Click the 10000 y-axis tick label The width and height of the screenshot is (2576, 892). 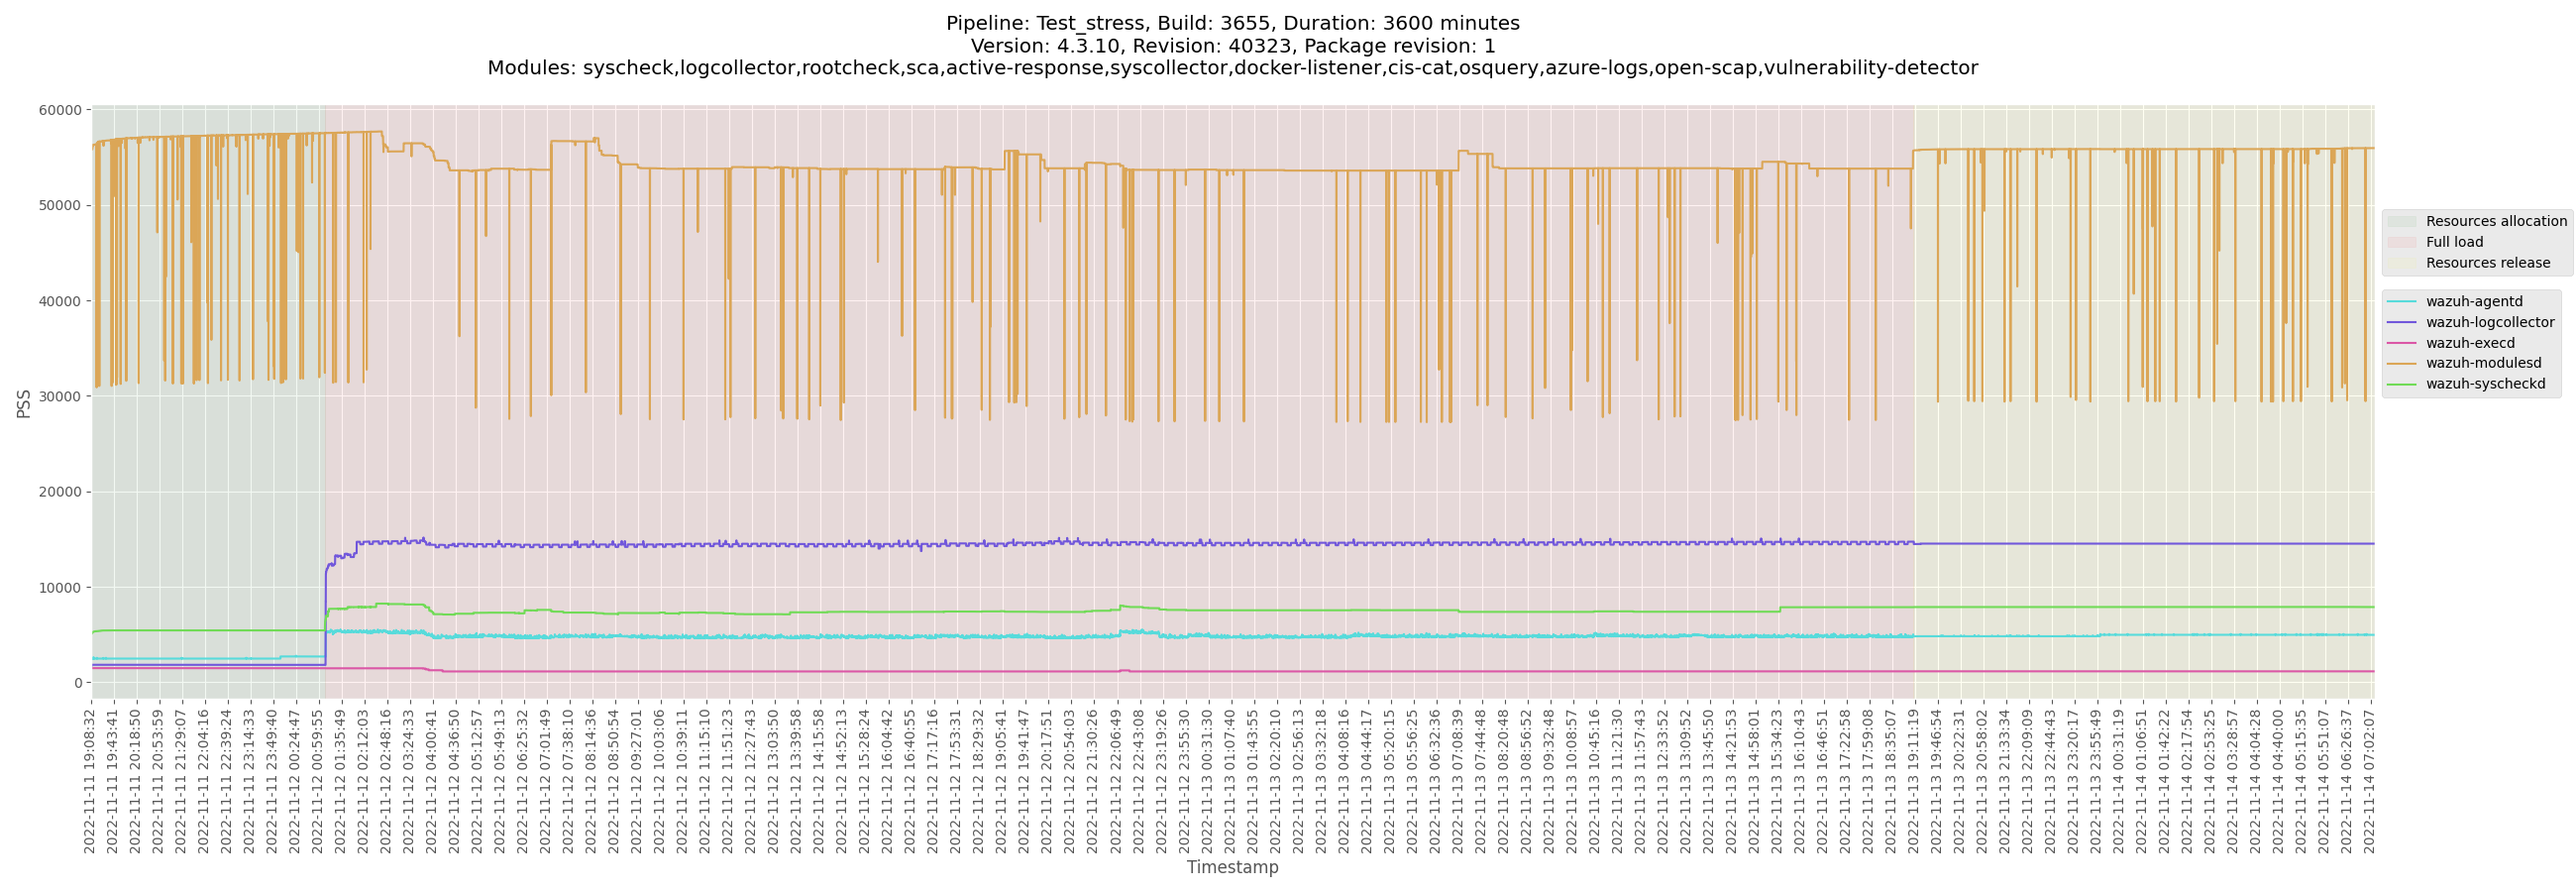(x=60, y=588)
